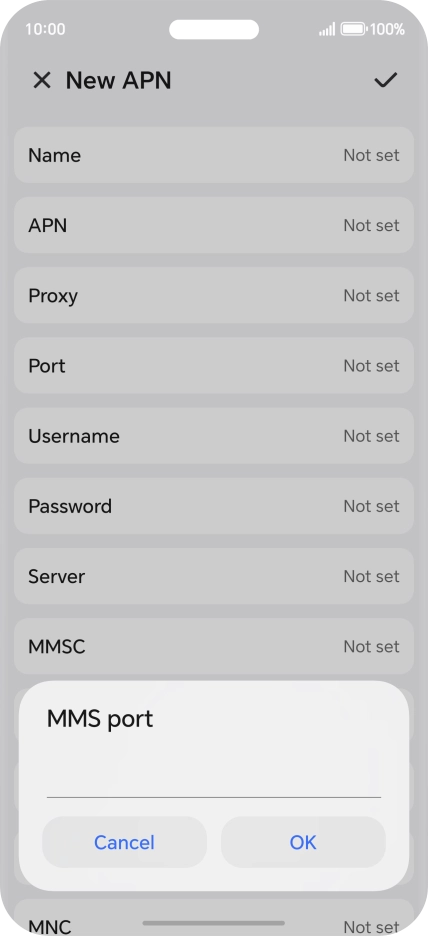
Task: Choose the Server setting
Action: (214, 576)
